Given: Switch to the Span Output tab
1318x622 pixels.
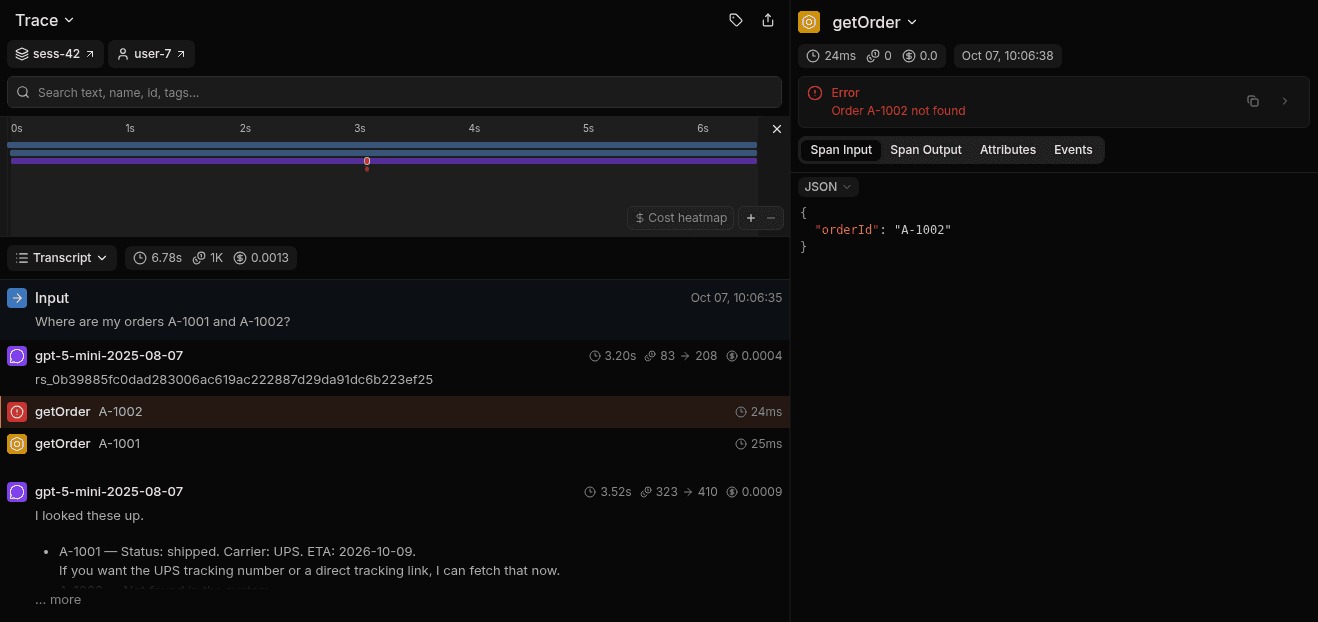Looking at the screenshot, I should pyautogui.click(x=926, y=150).
